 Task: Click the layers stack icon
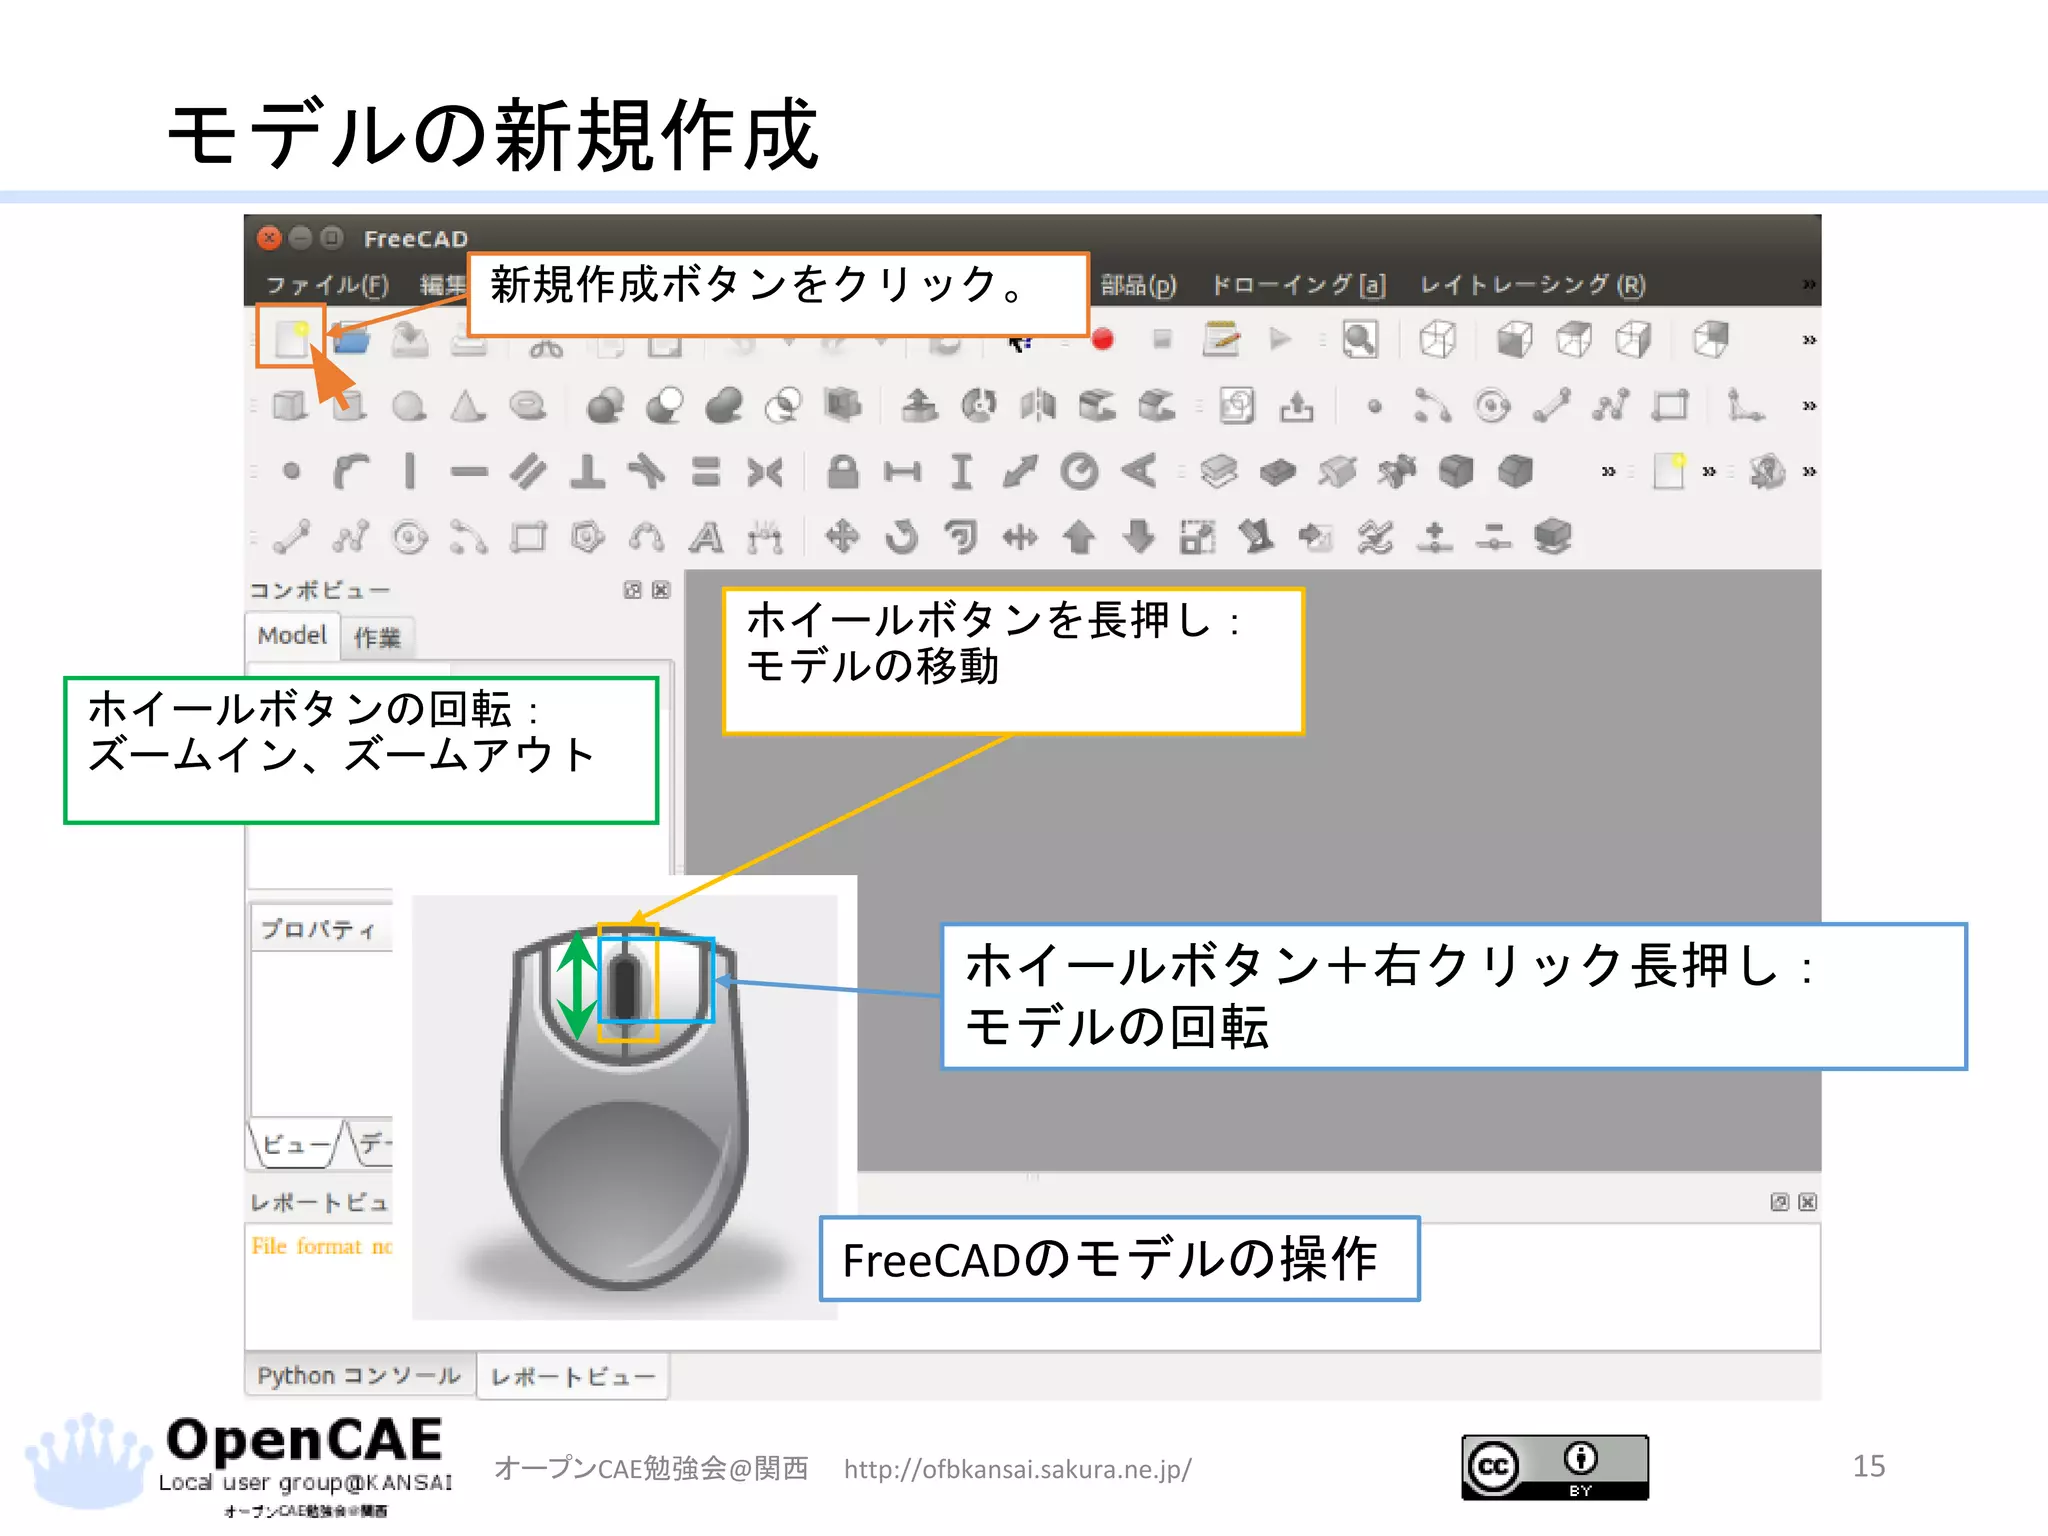point(1218,471)
